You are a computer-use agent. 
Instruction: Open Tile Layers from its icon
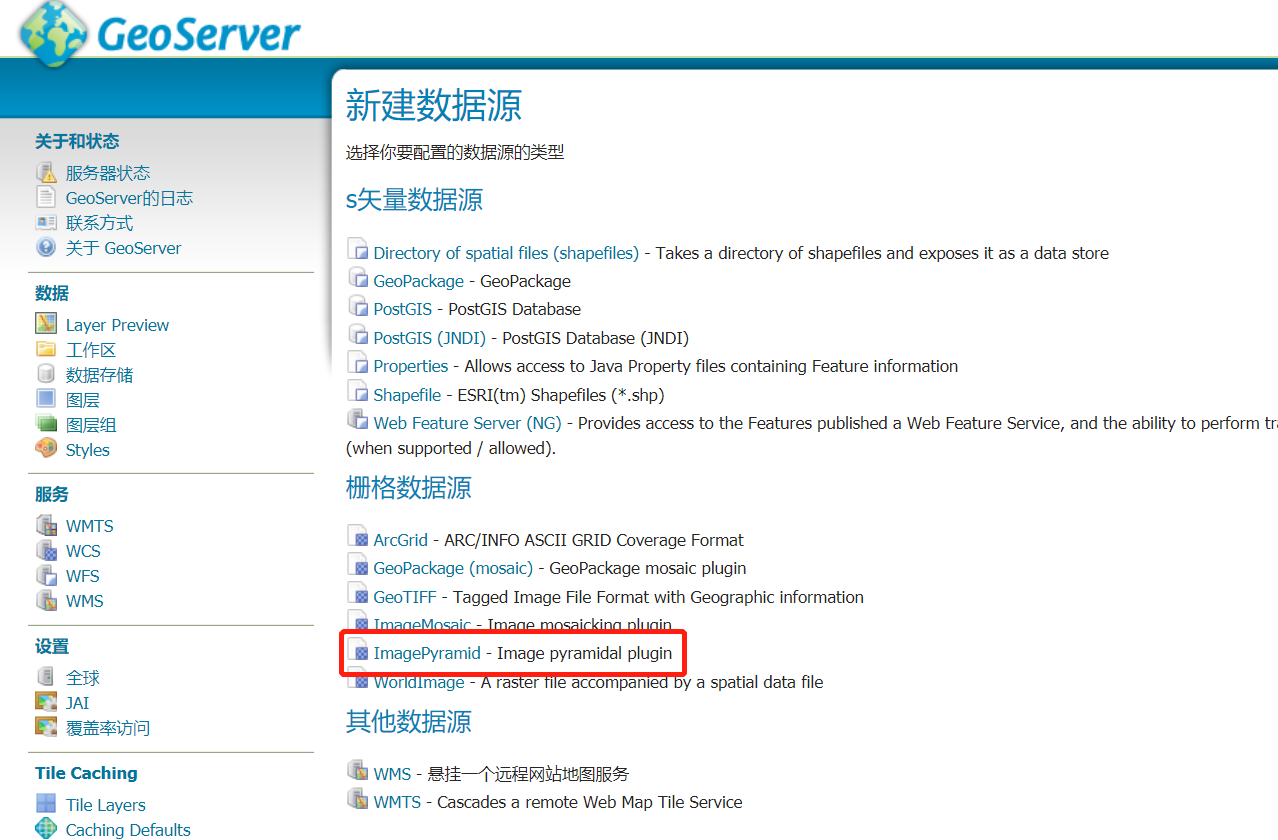click(44, 804)
